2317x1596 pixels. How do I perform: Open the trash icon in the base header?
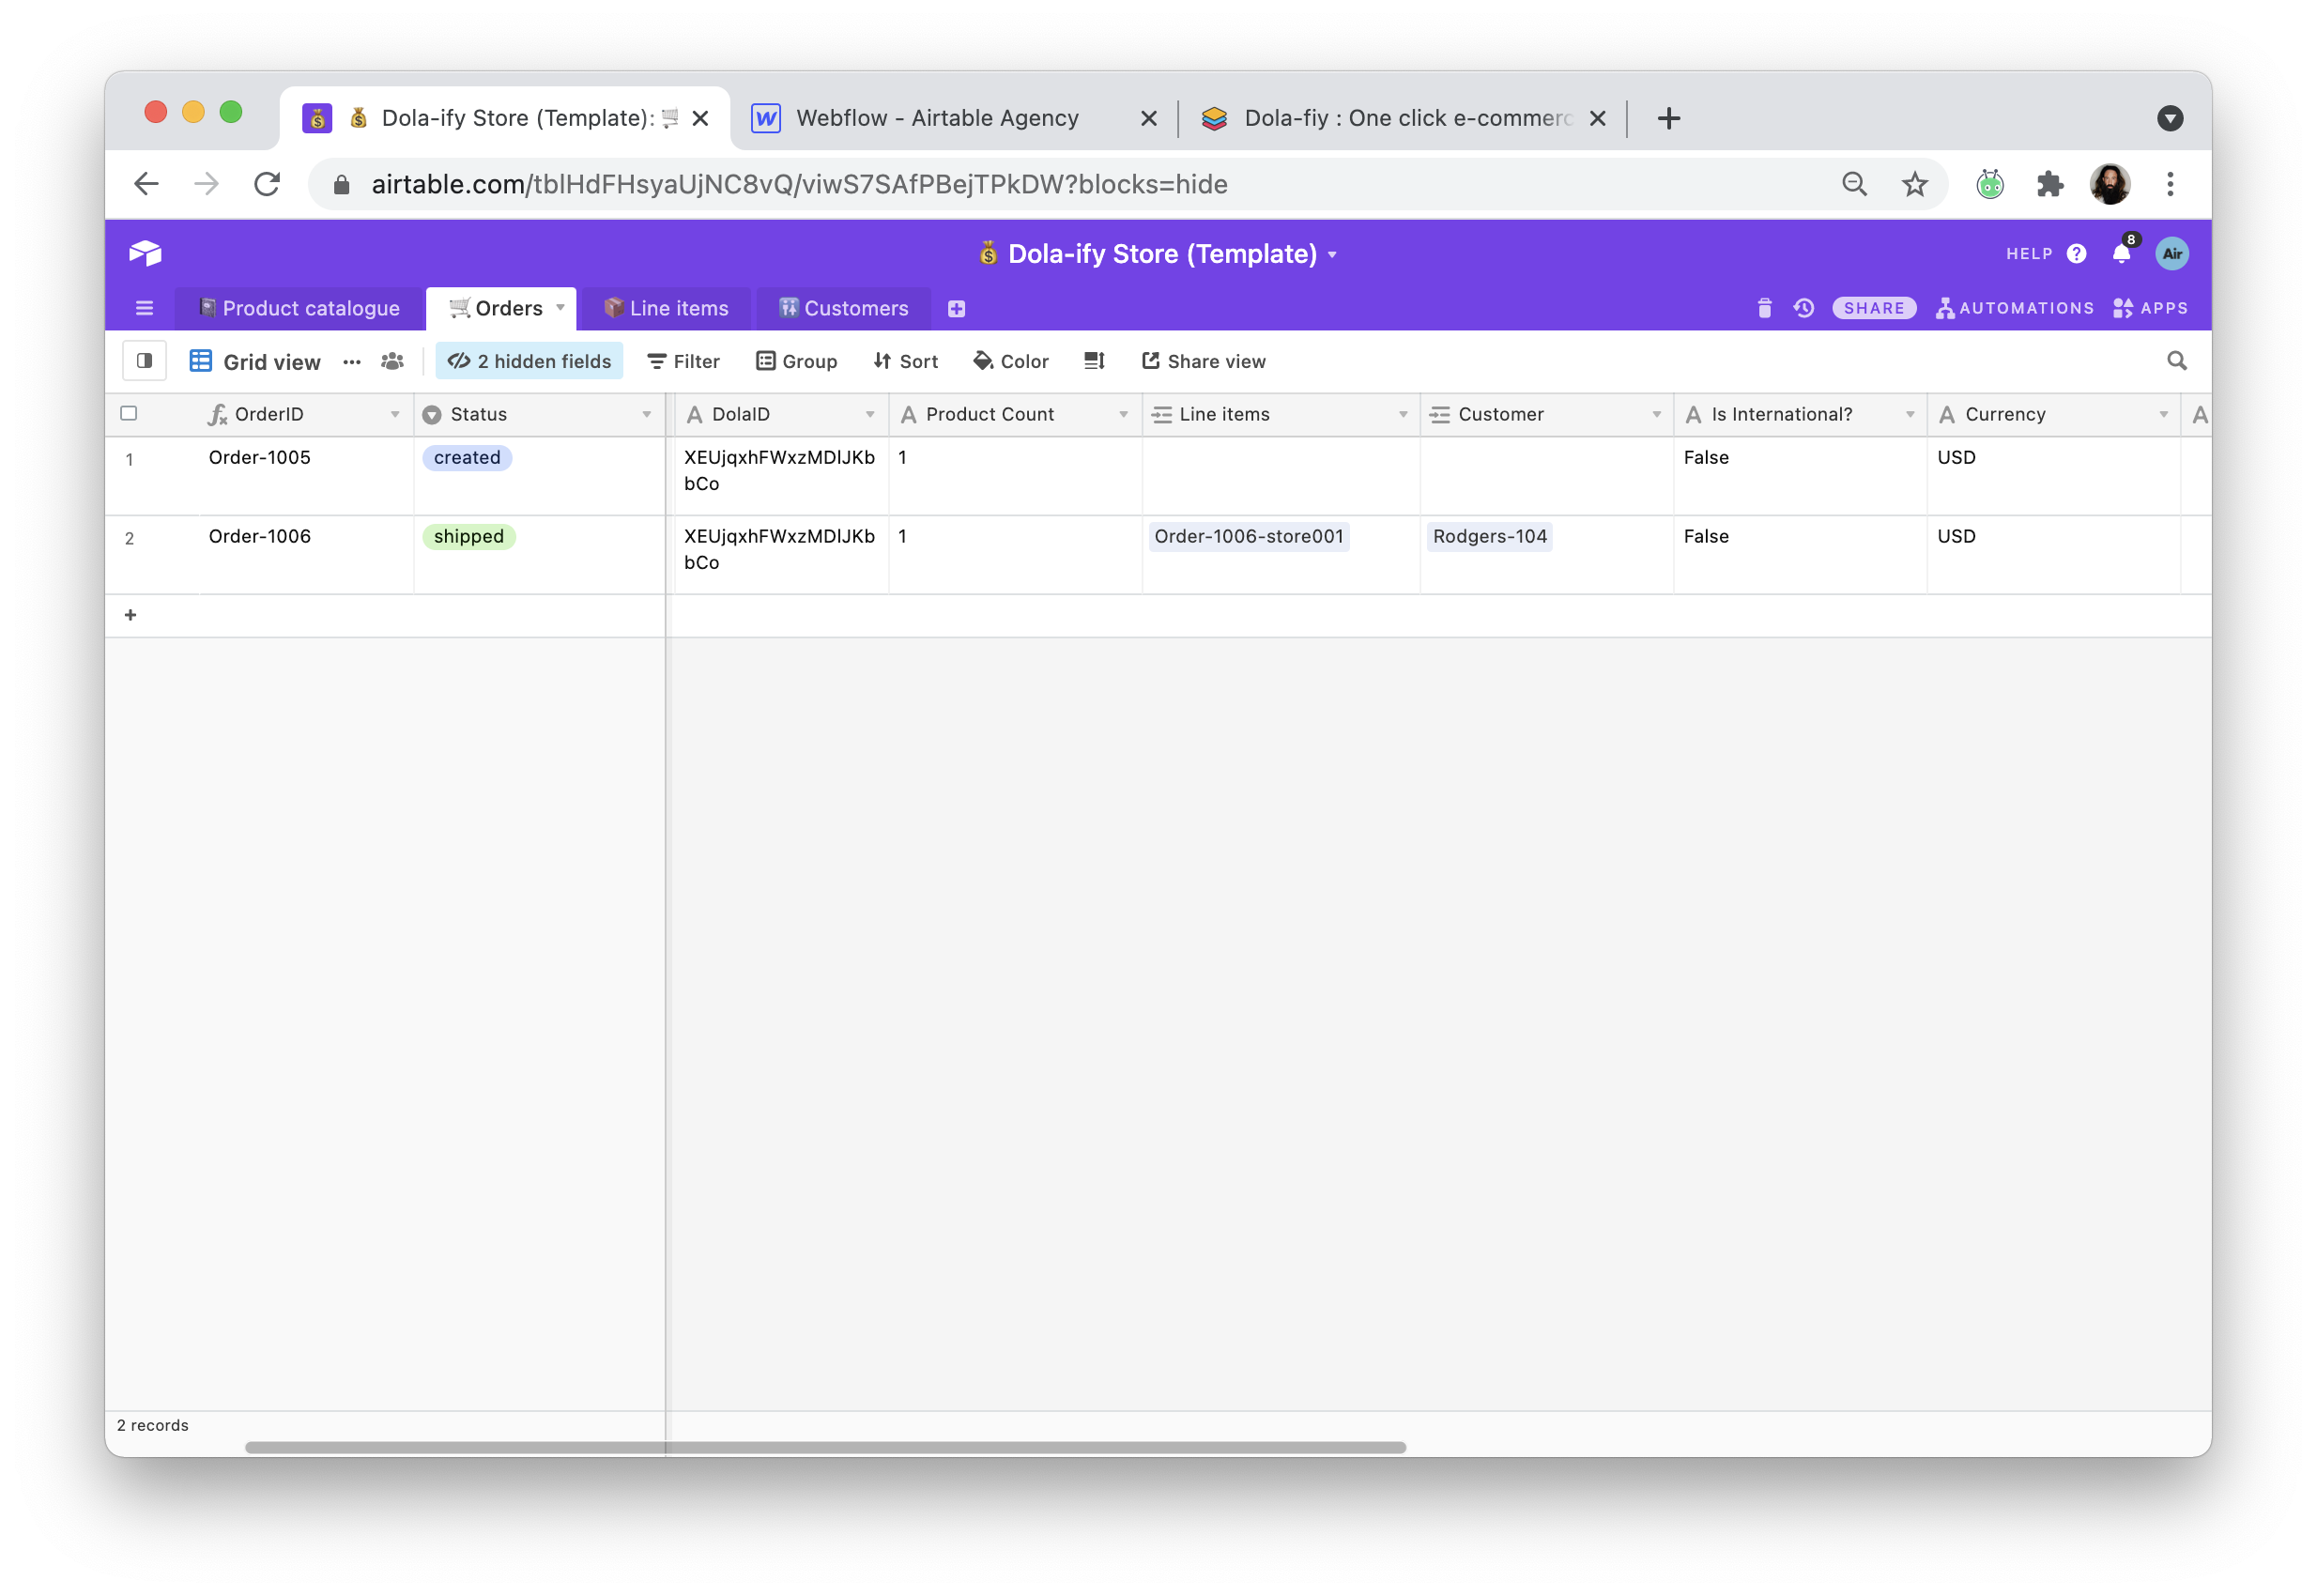pyautogui.click(x=1764, y=308)
